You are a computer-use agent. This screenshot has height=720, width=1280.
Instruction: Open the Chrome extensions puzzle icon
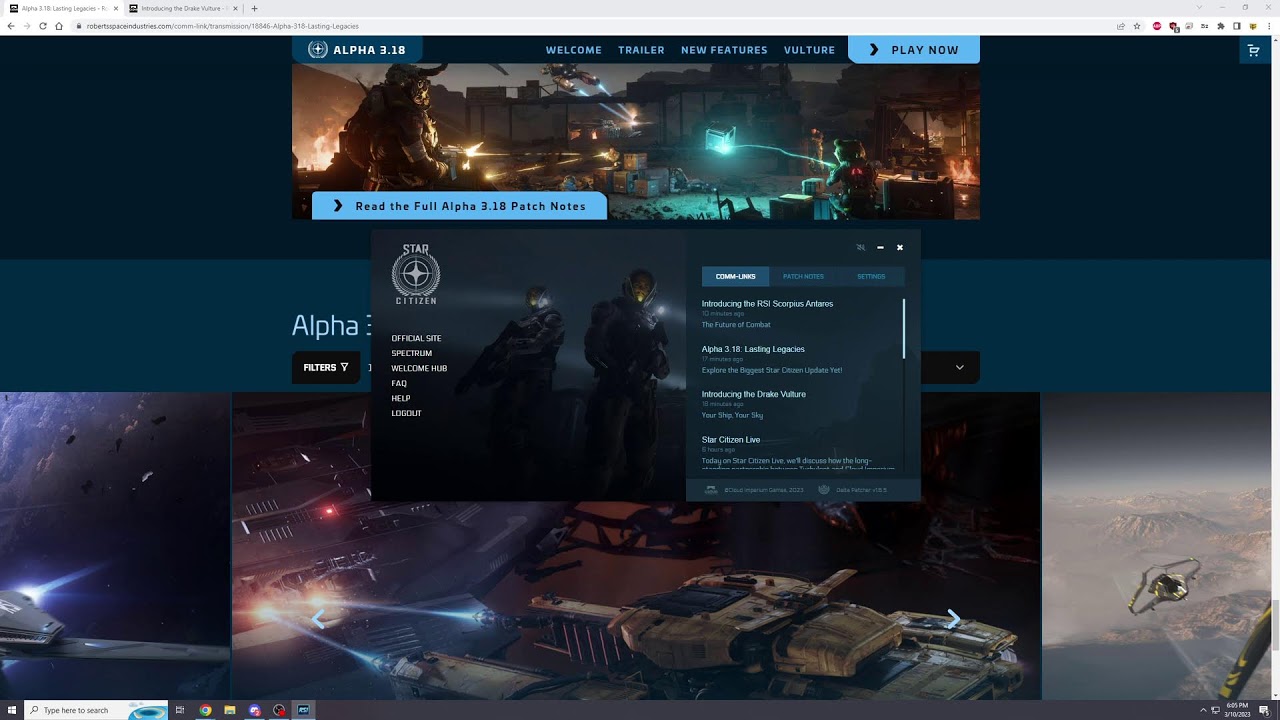1220,26
